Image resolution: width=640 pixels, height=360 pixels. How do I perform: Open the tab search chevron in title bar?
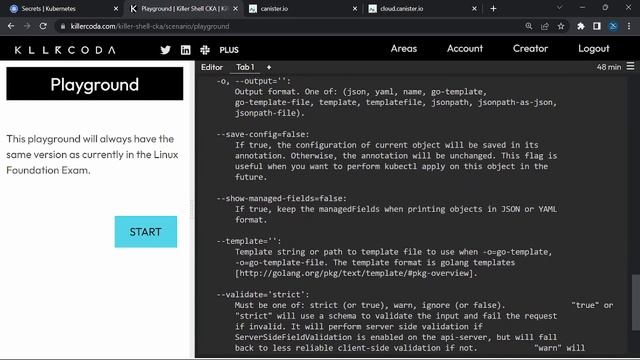(x=559, y=7)
